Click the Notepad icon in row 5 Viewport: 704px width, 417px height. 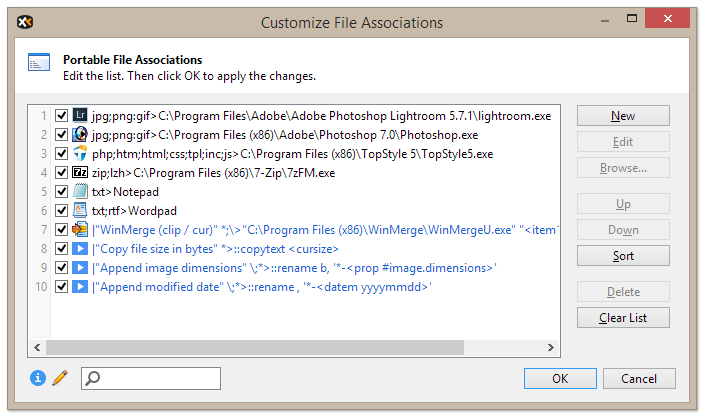pyautogui.click(x=81, y=192)
